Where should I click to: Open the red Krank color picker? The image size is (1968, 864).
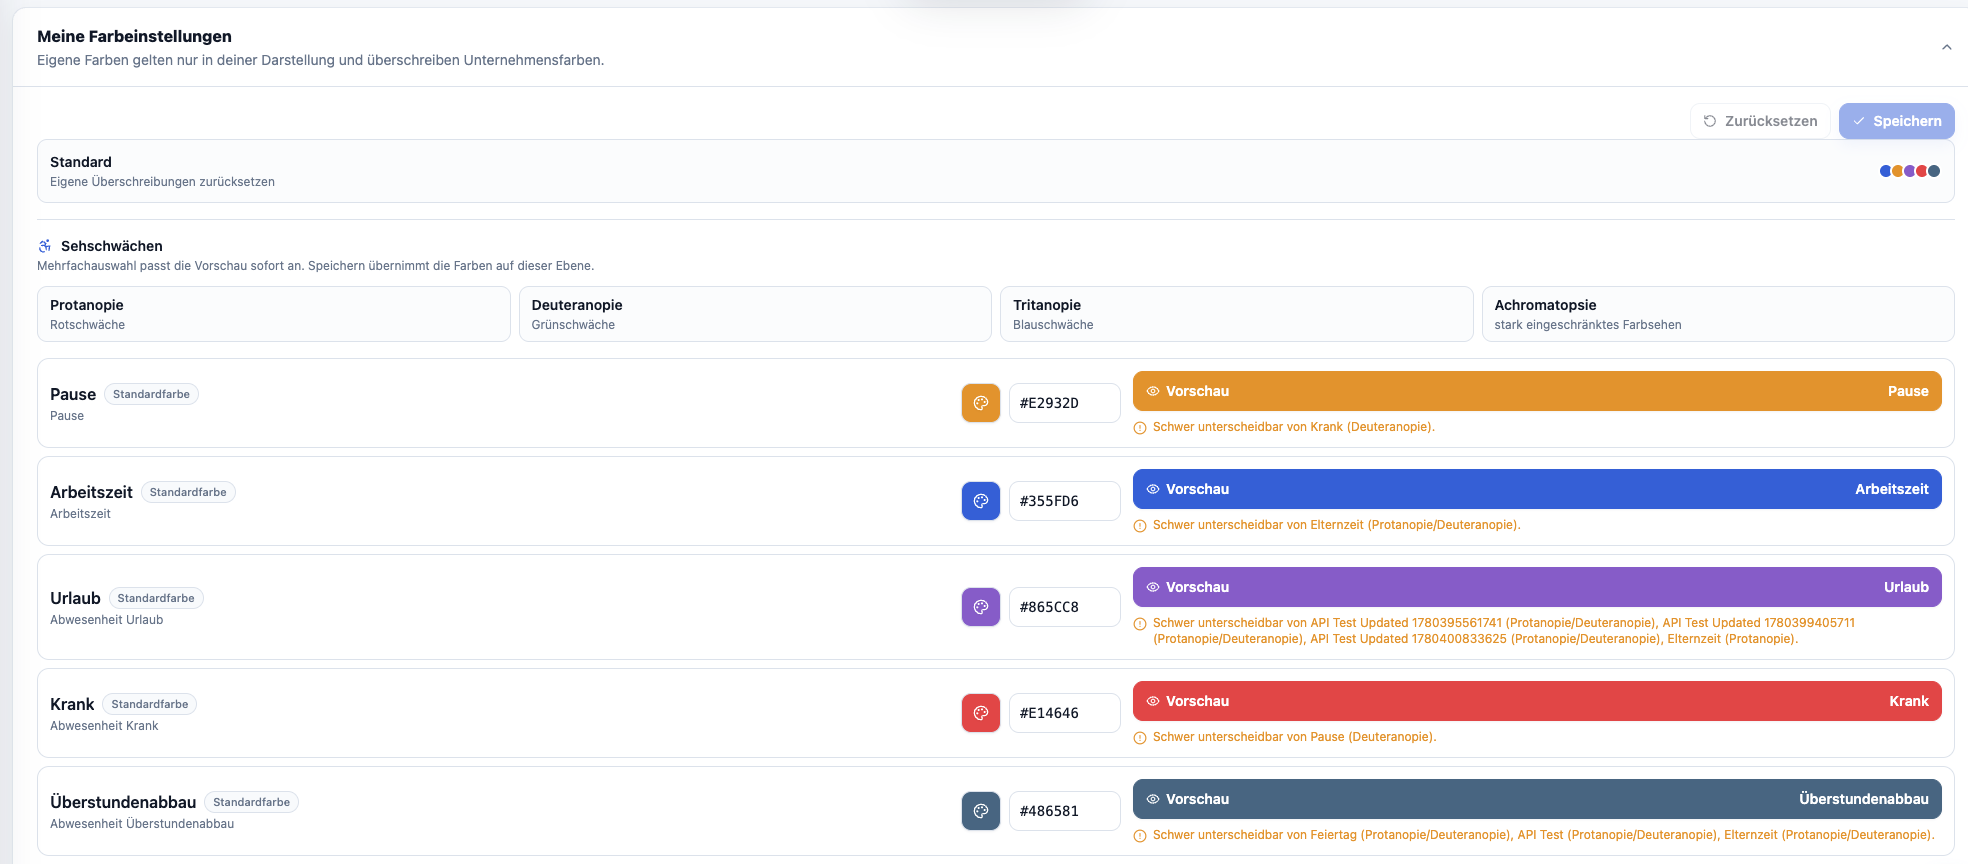[x=981, y=713]
